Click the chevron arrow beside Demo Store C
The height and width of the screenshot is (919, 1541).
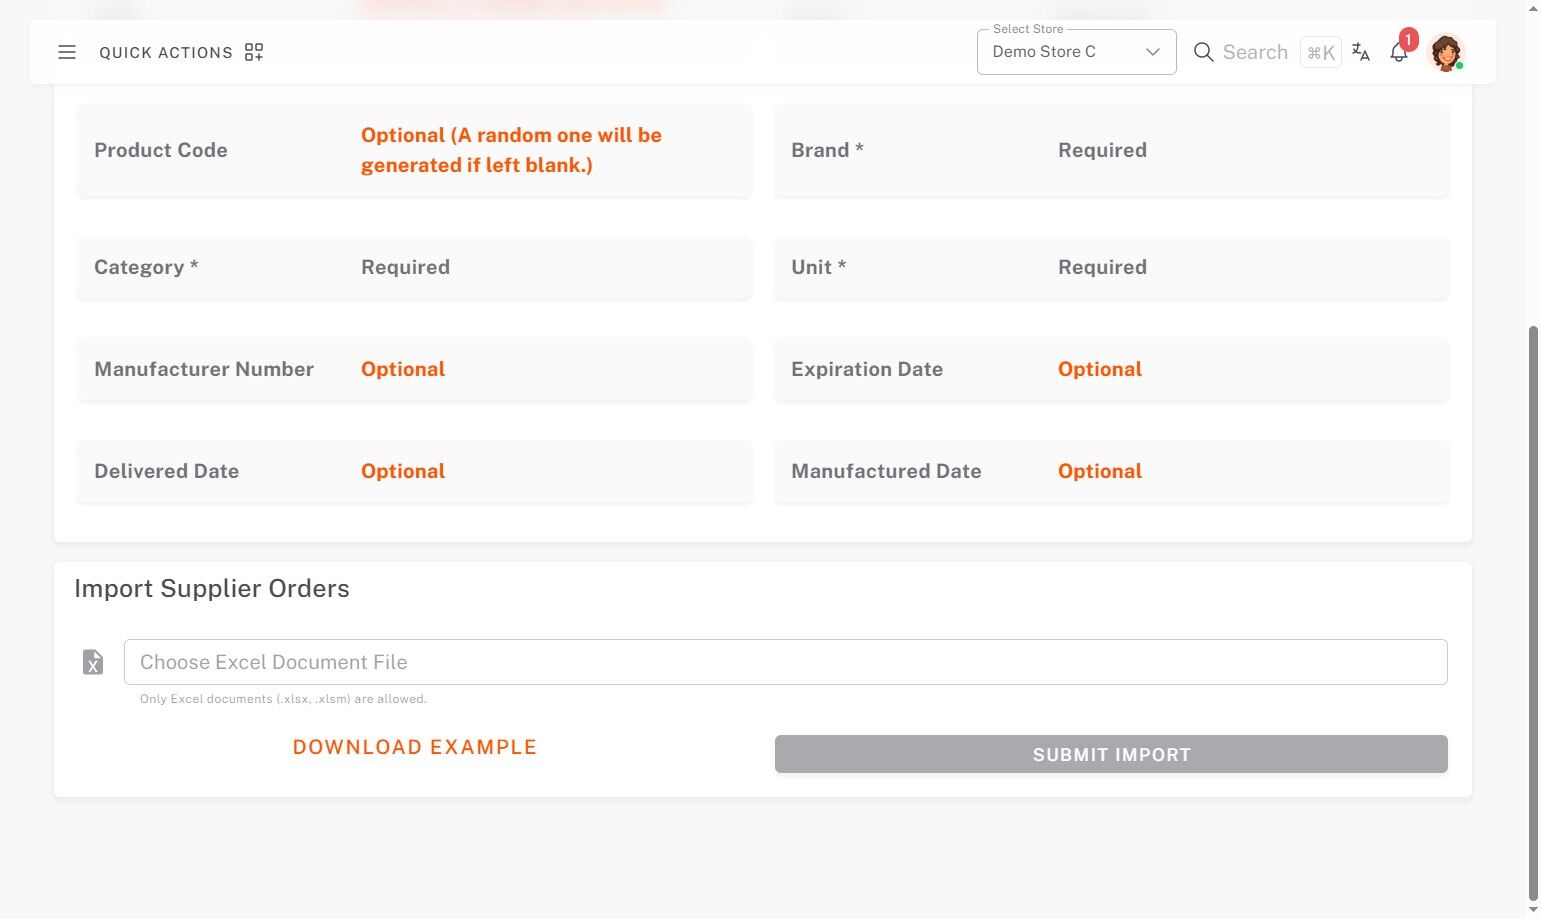(1153, 52)
